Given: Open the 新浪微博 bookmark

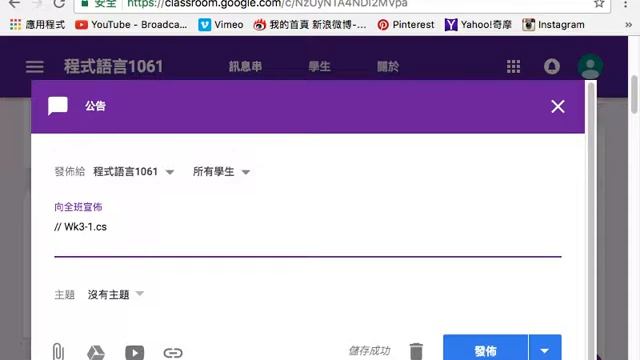Looking at the screenshot, I should tap(310, 25).
